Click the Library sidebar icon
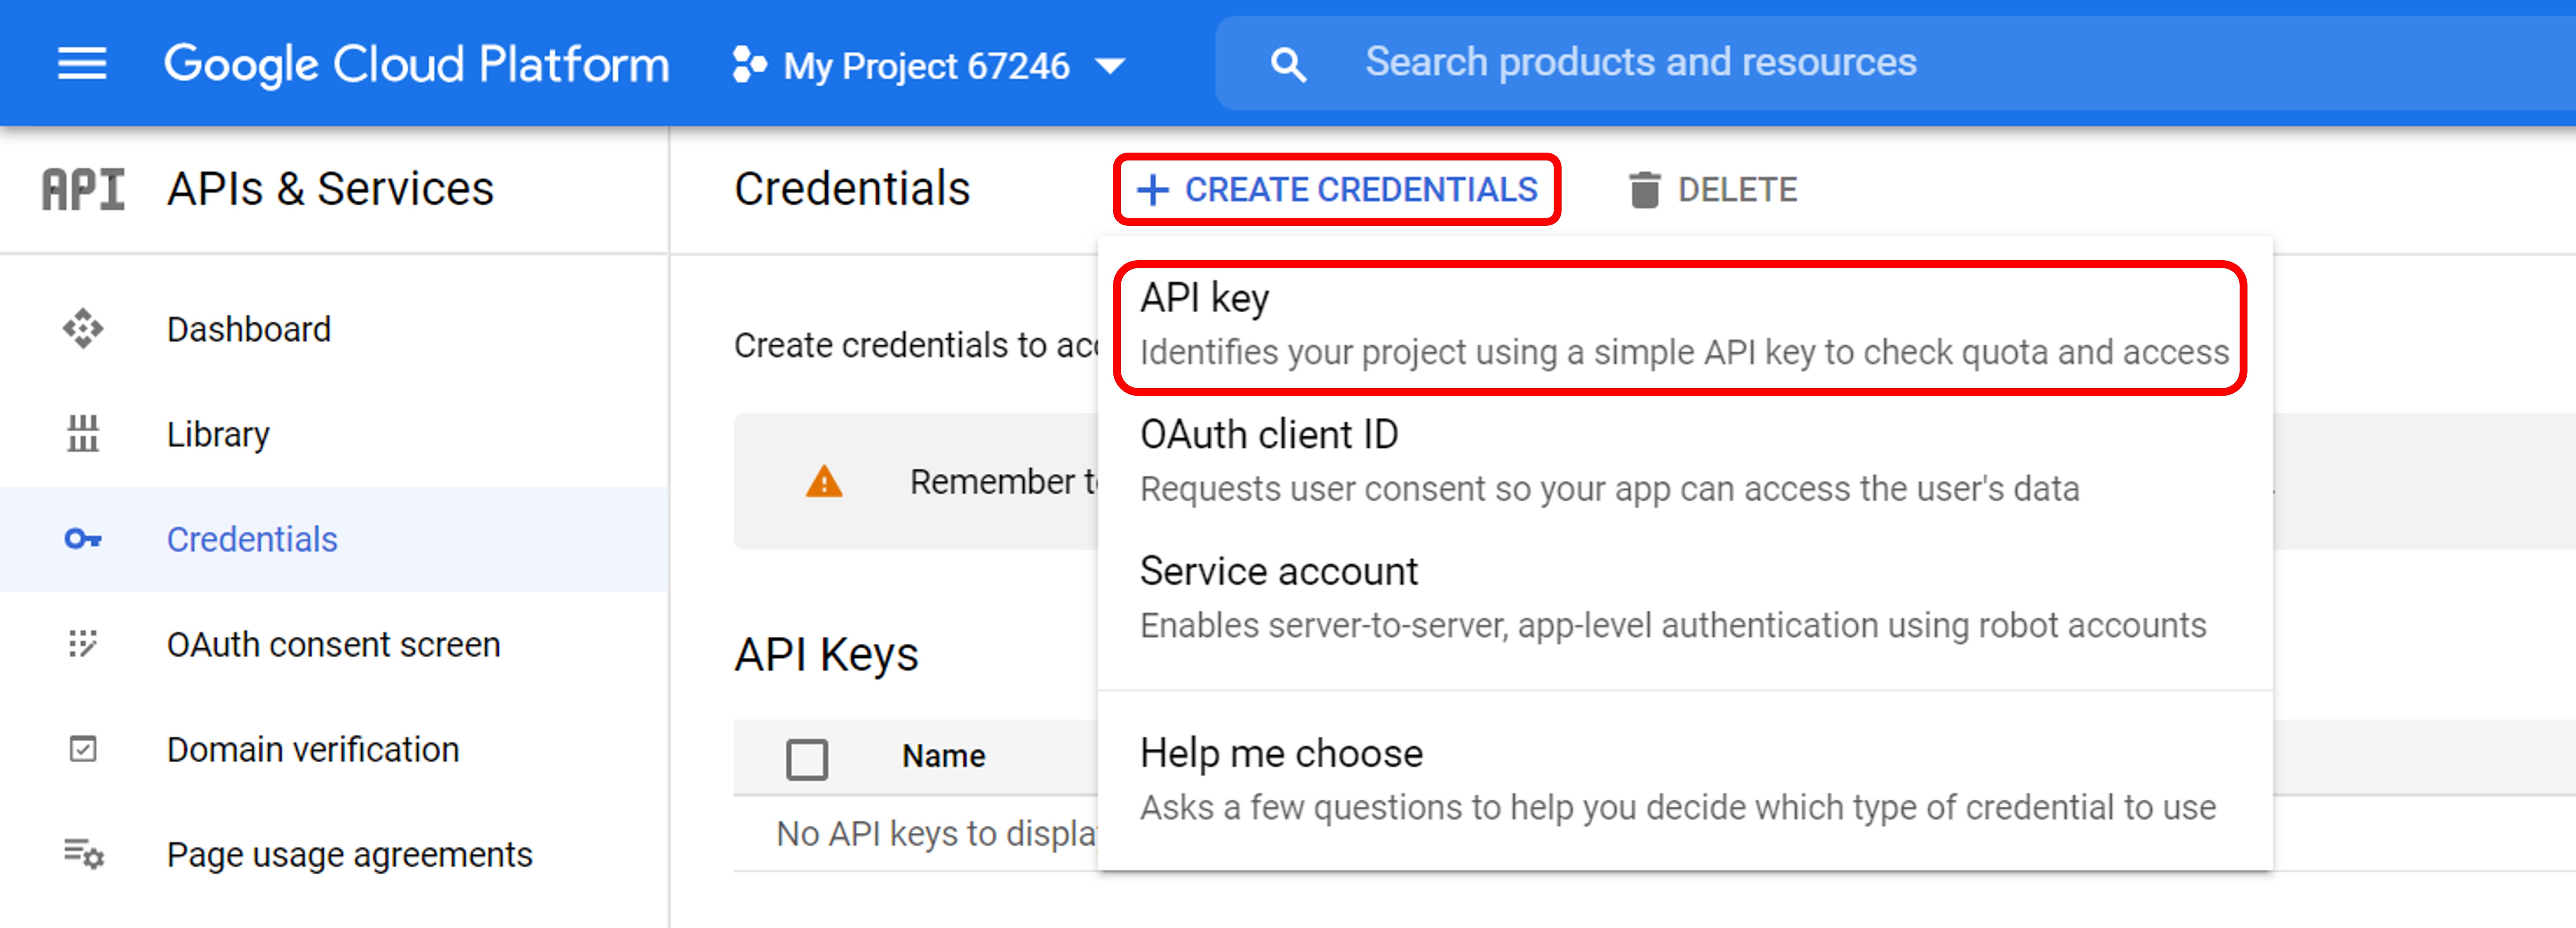Image resolution: width=2576 pixels, height=928 pixels. click(83, 434)
